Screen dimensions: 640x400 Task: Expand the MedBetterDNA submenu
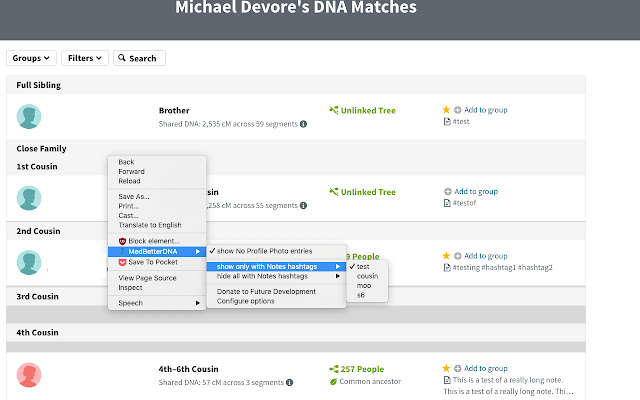point(157,251)
